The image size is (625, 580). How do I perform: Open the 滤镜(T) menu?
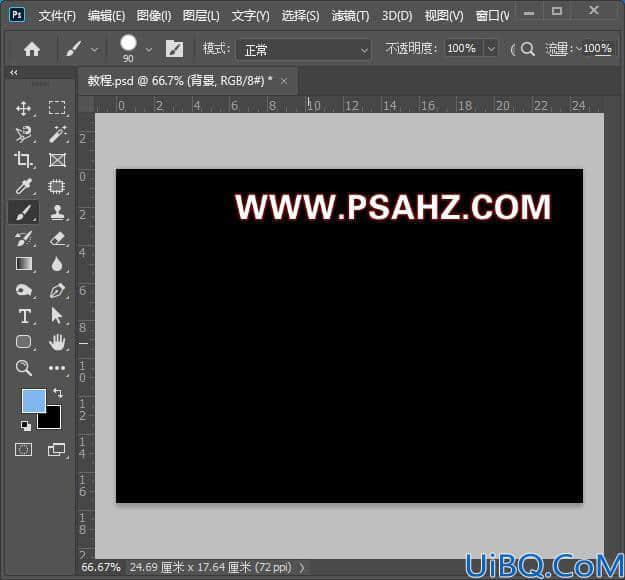pos(350,16)
